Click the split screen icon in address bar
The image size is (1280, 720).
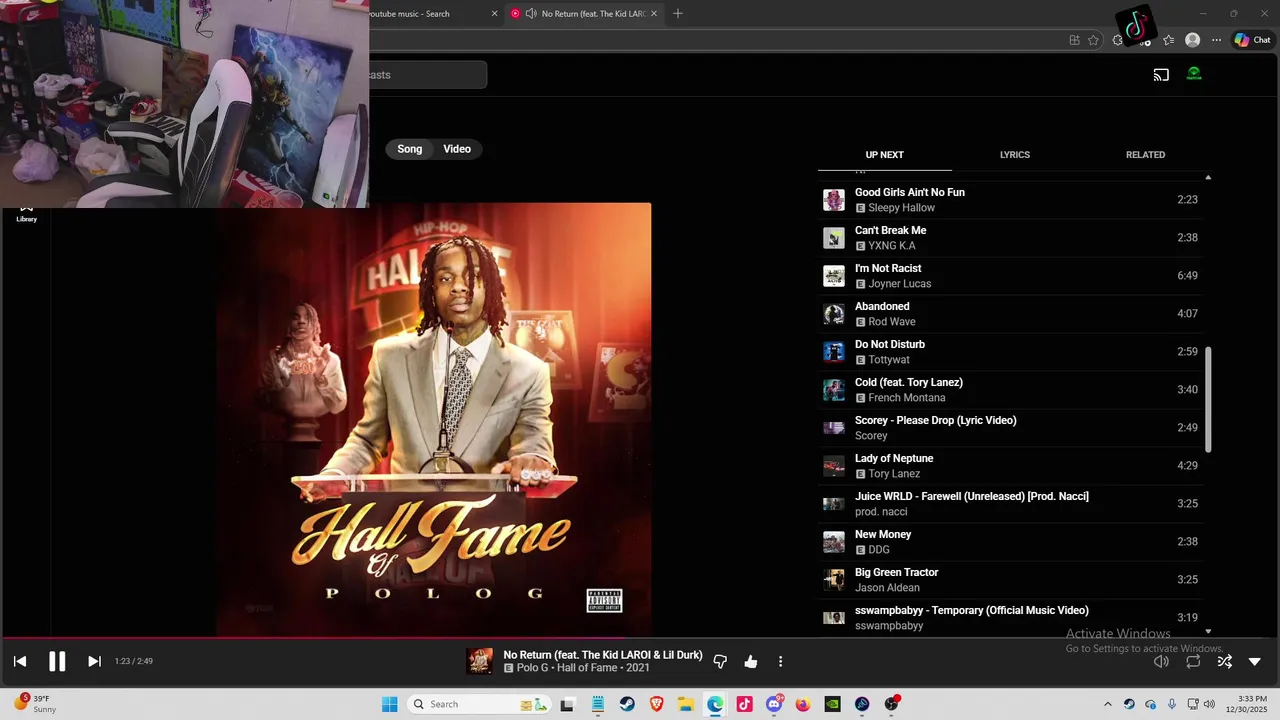click(1074, 40)
